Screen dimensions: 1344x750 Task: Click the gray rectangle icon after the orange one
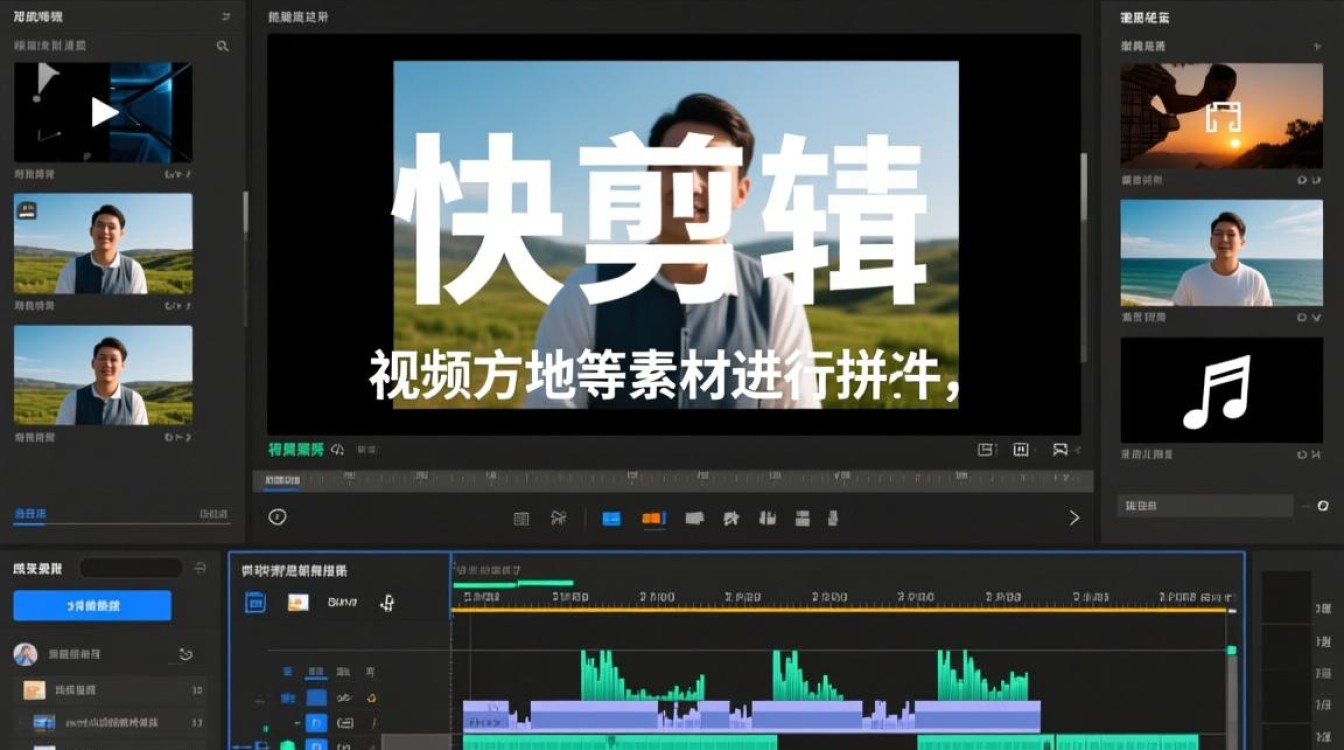[x=695, y=518]
